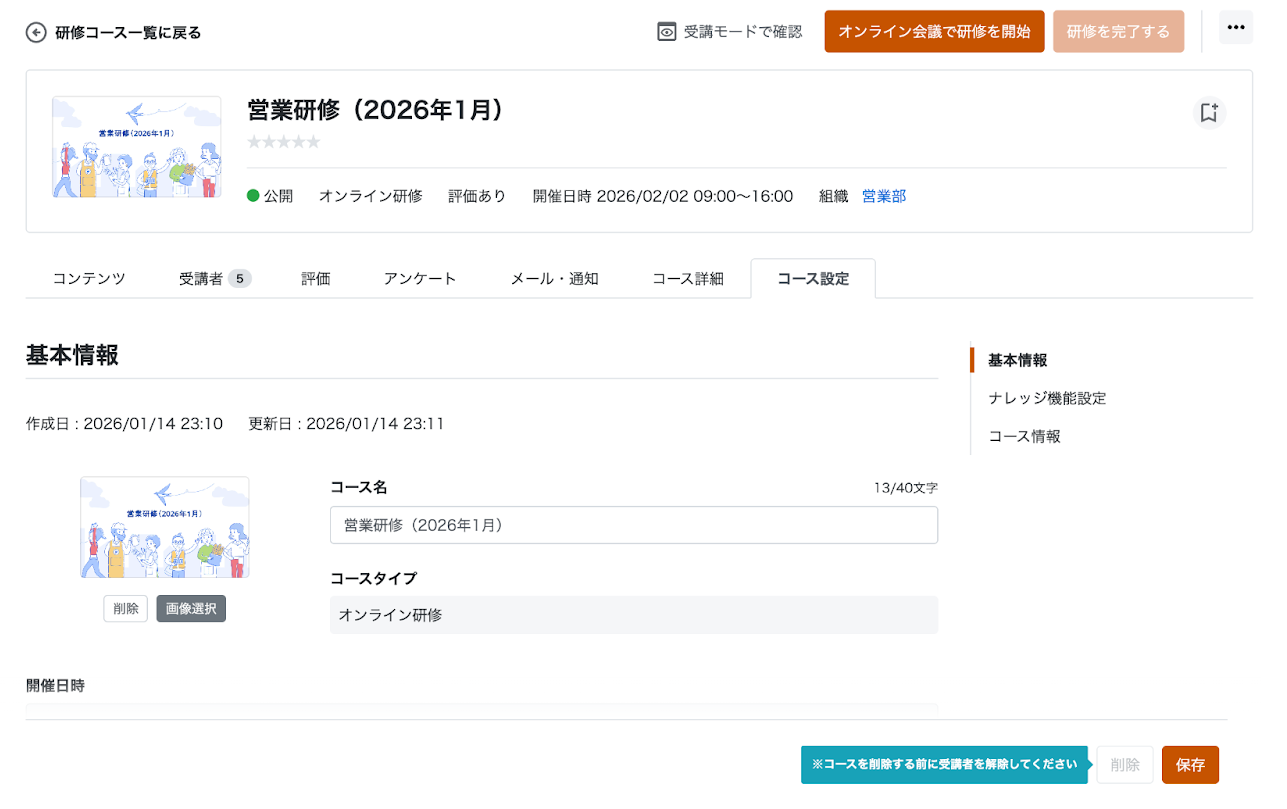Click the コースタイプ オンライン研修 field
The height and width of the screenshot is (809, 1287).
click(x=634, y=615)
